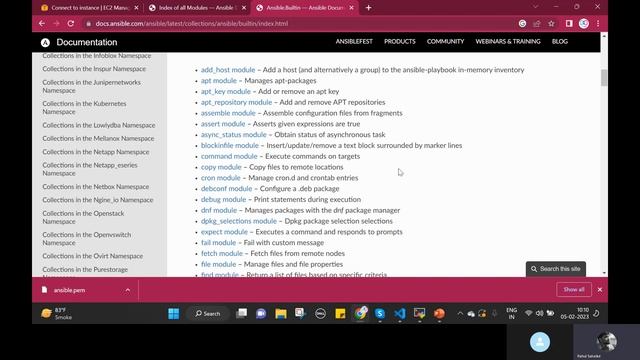Click the taskbar Search box
This screenshot has width=640, height=360.
[208, 313]
